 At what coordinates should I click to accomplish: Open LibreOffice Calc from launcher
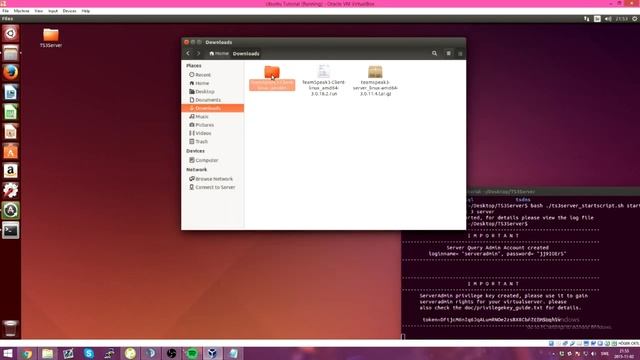pyautogui.click(x=11, y=112)
